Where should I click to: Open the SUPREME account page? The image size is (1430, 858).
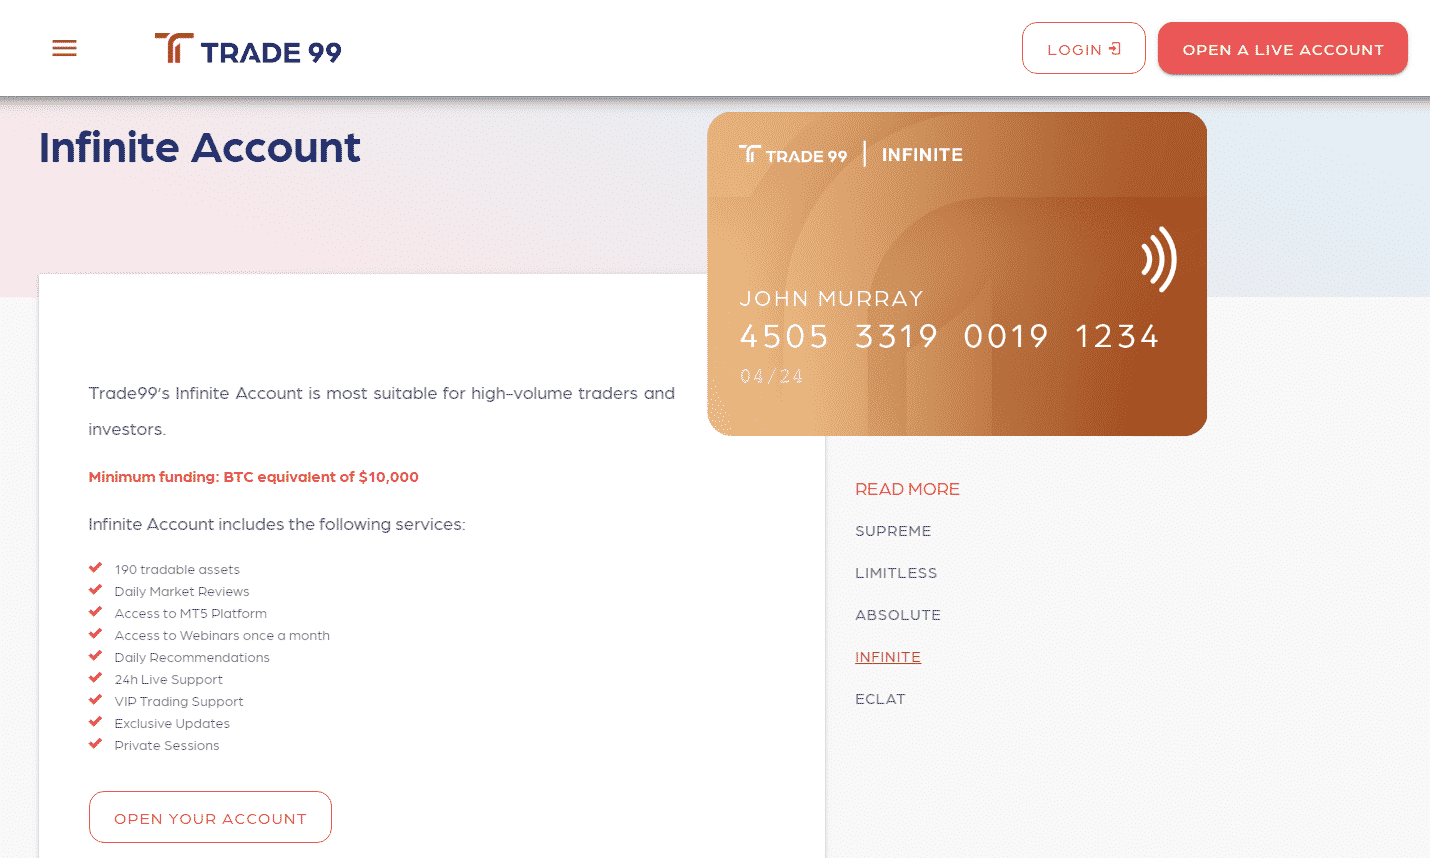[893, 531]
